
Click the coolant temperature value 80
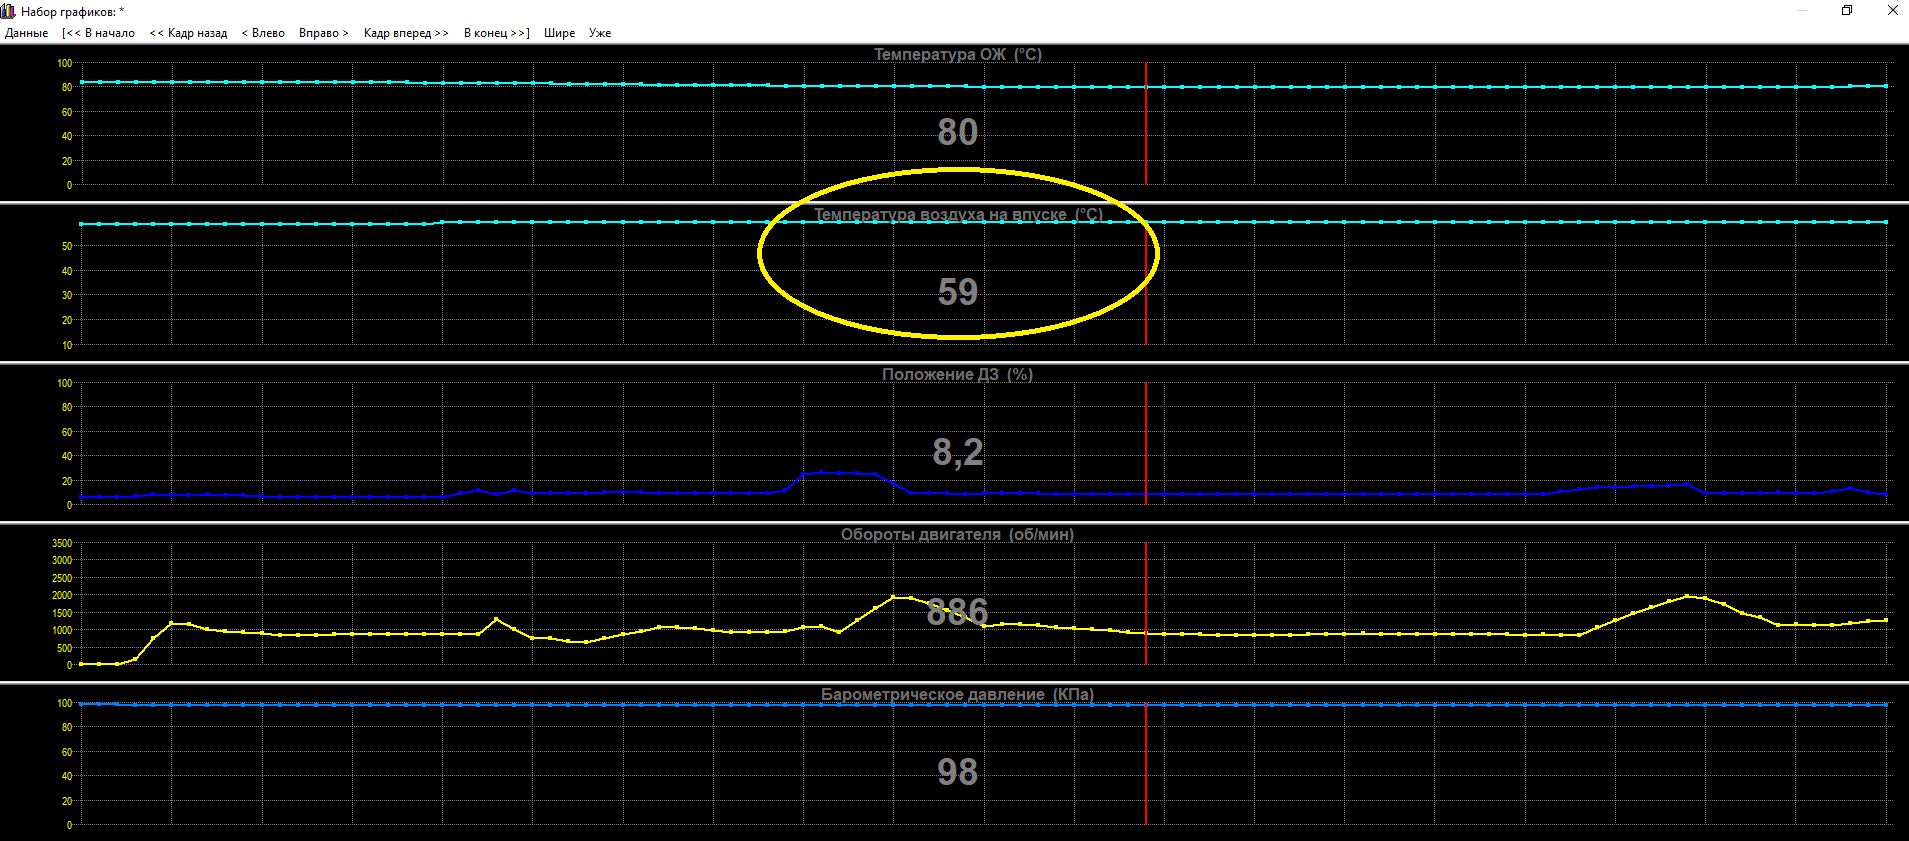[x=958, y=132]
